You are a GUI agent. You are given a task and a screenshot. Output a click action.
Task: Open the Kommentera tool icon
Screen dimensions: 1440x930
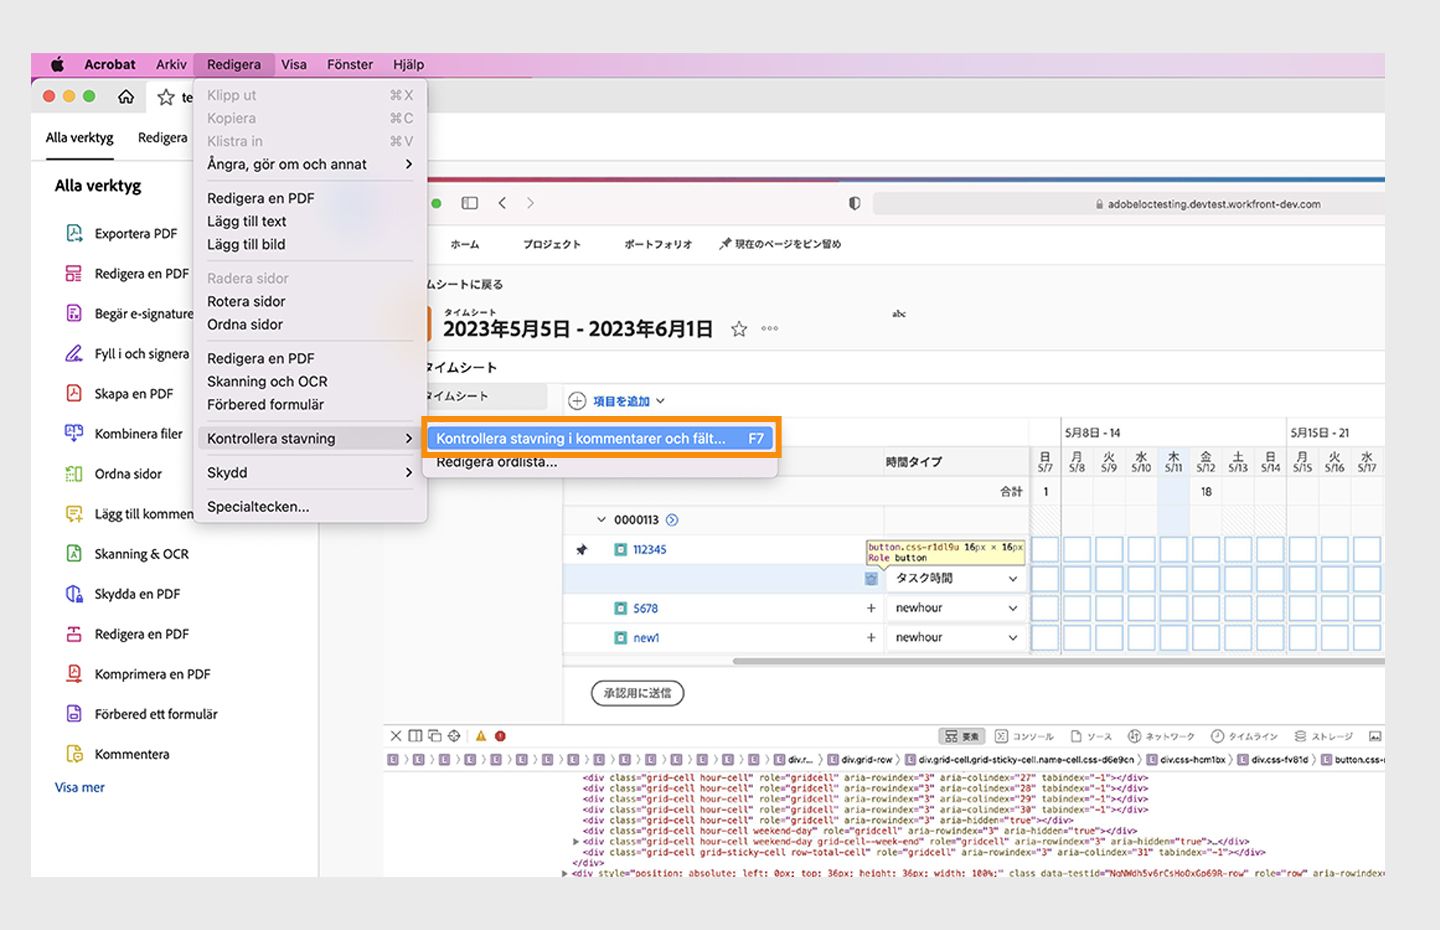coord(74,753)
